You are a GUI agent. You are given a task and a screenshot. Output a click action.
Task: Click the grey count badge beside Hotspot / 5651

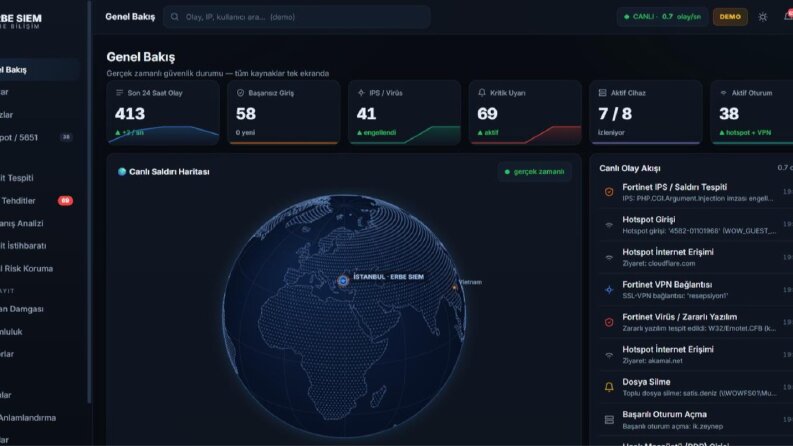[66, 137]
